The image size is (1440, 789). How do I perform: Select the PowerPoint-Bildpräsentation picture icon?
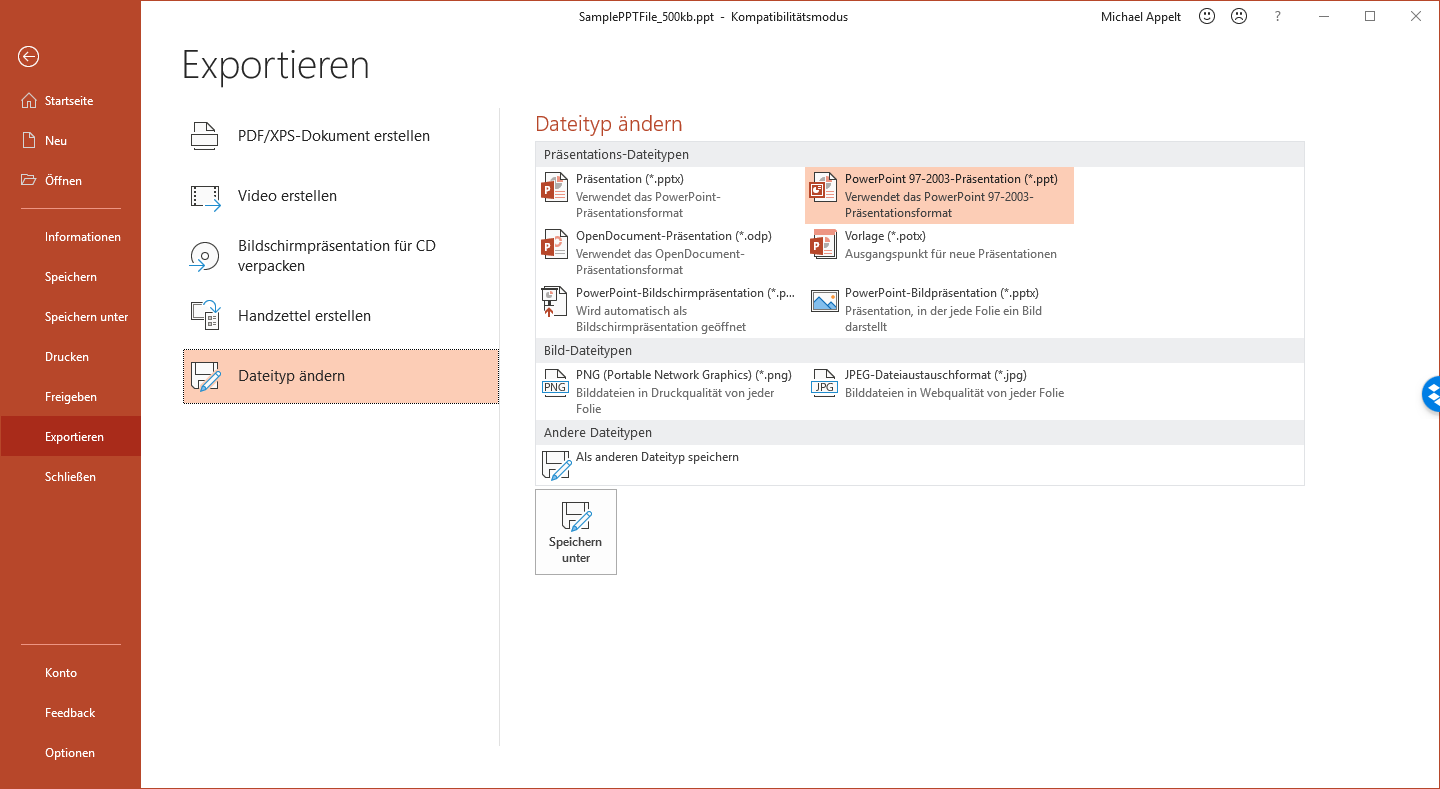coord(824,301)
